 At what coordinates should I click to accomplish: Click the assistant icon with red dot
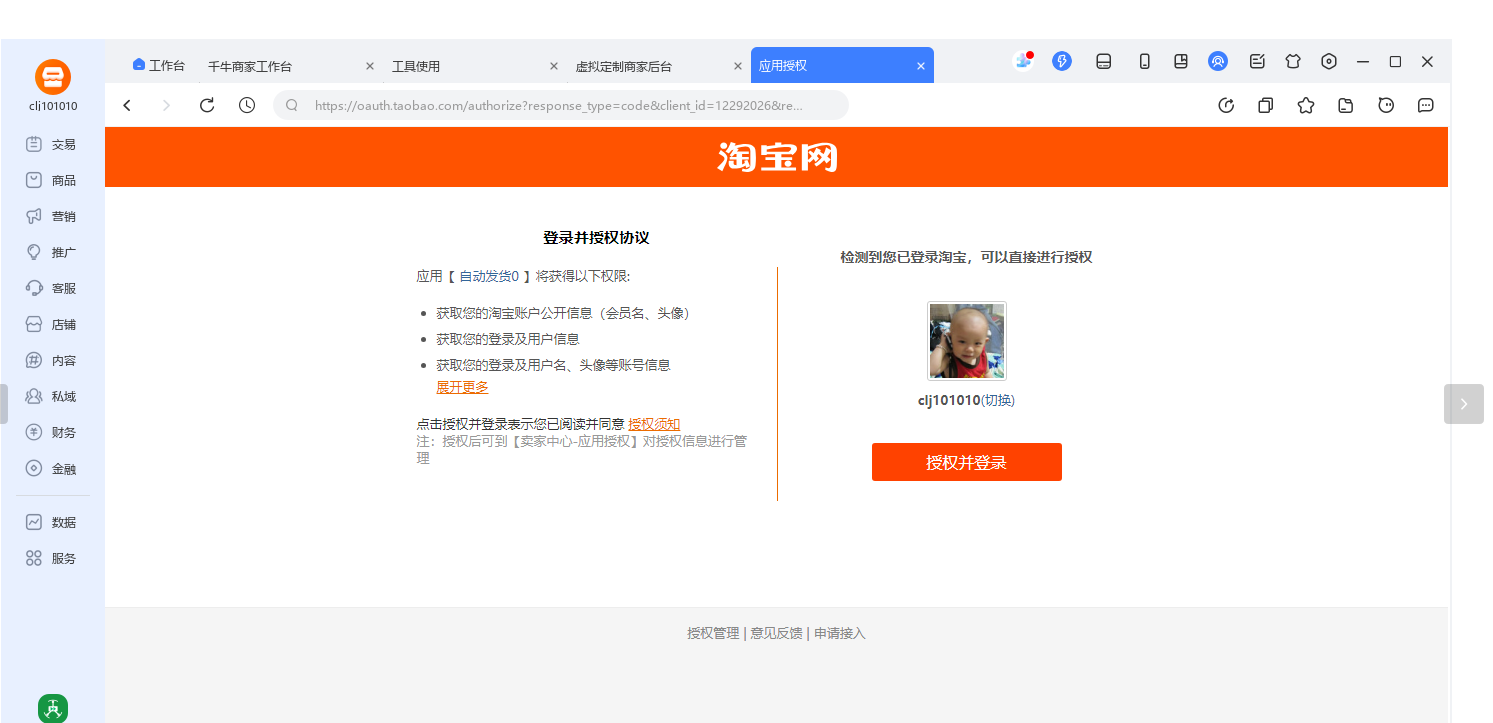point(1022,61)
